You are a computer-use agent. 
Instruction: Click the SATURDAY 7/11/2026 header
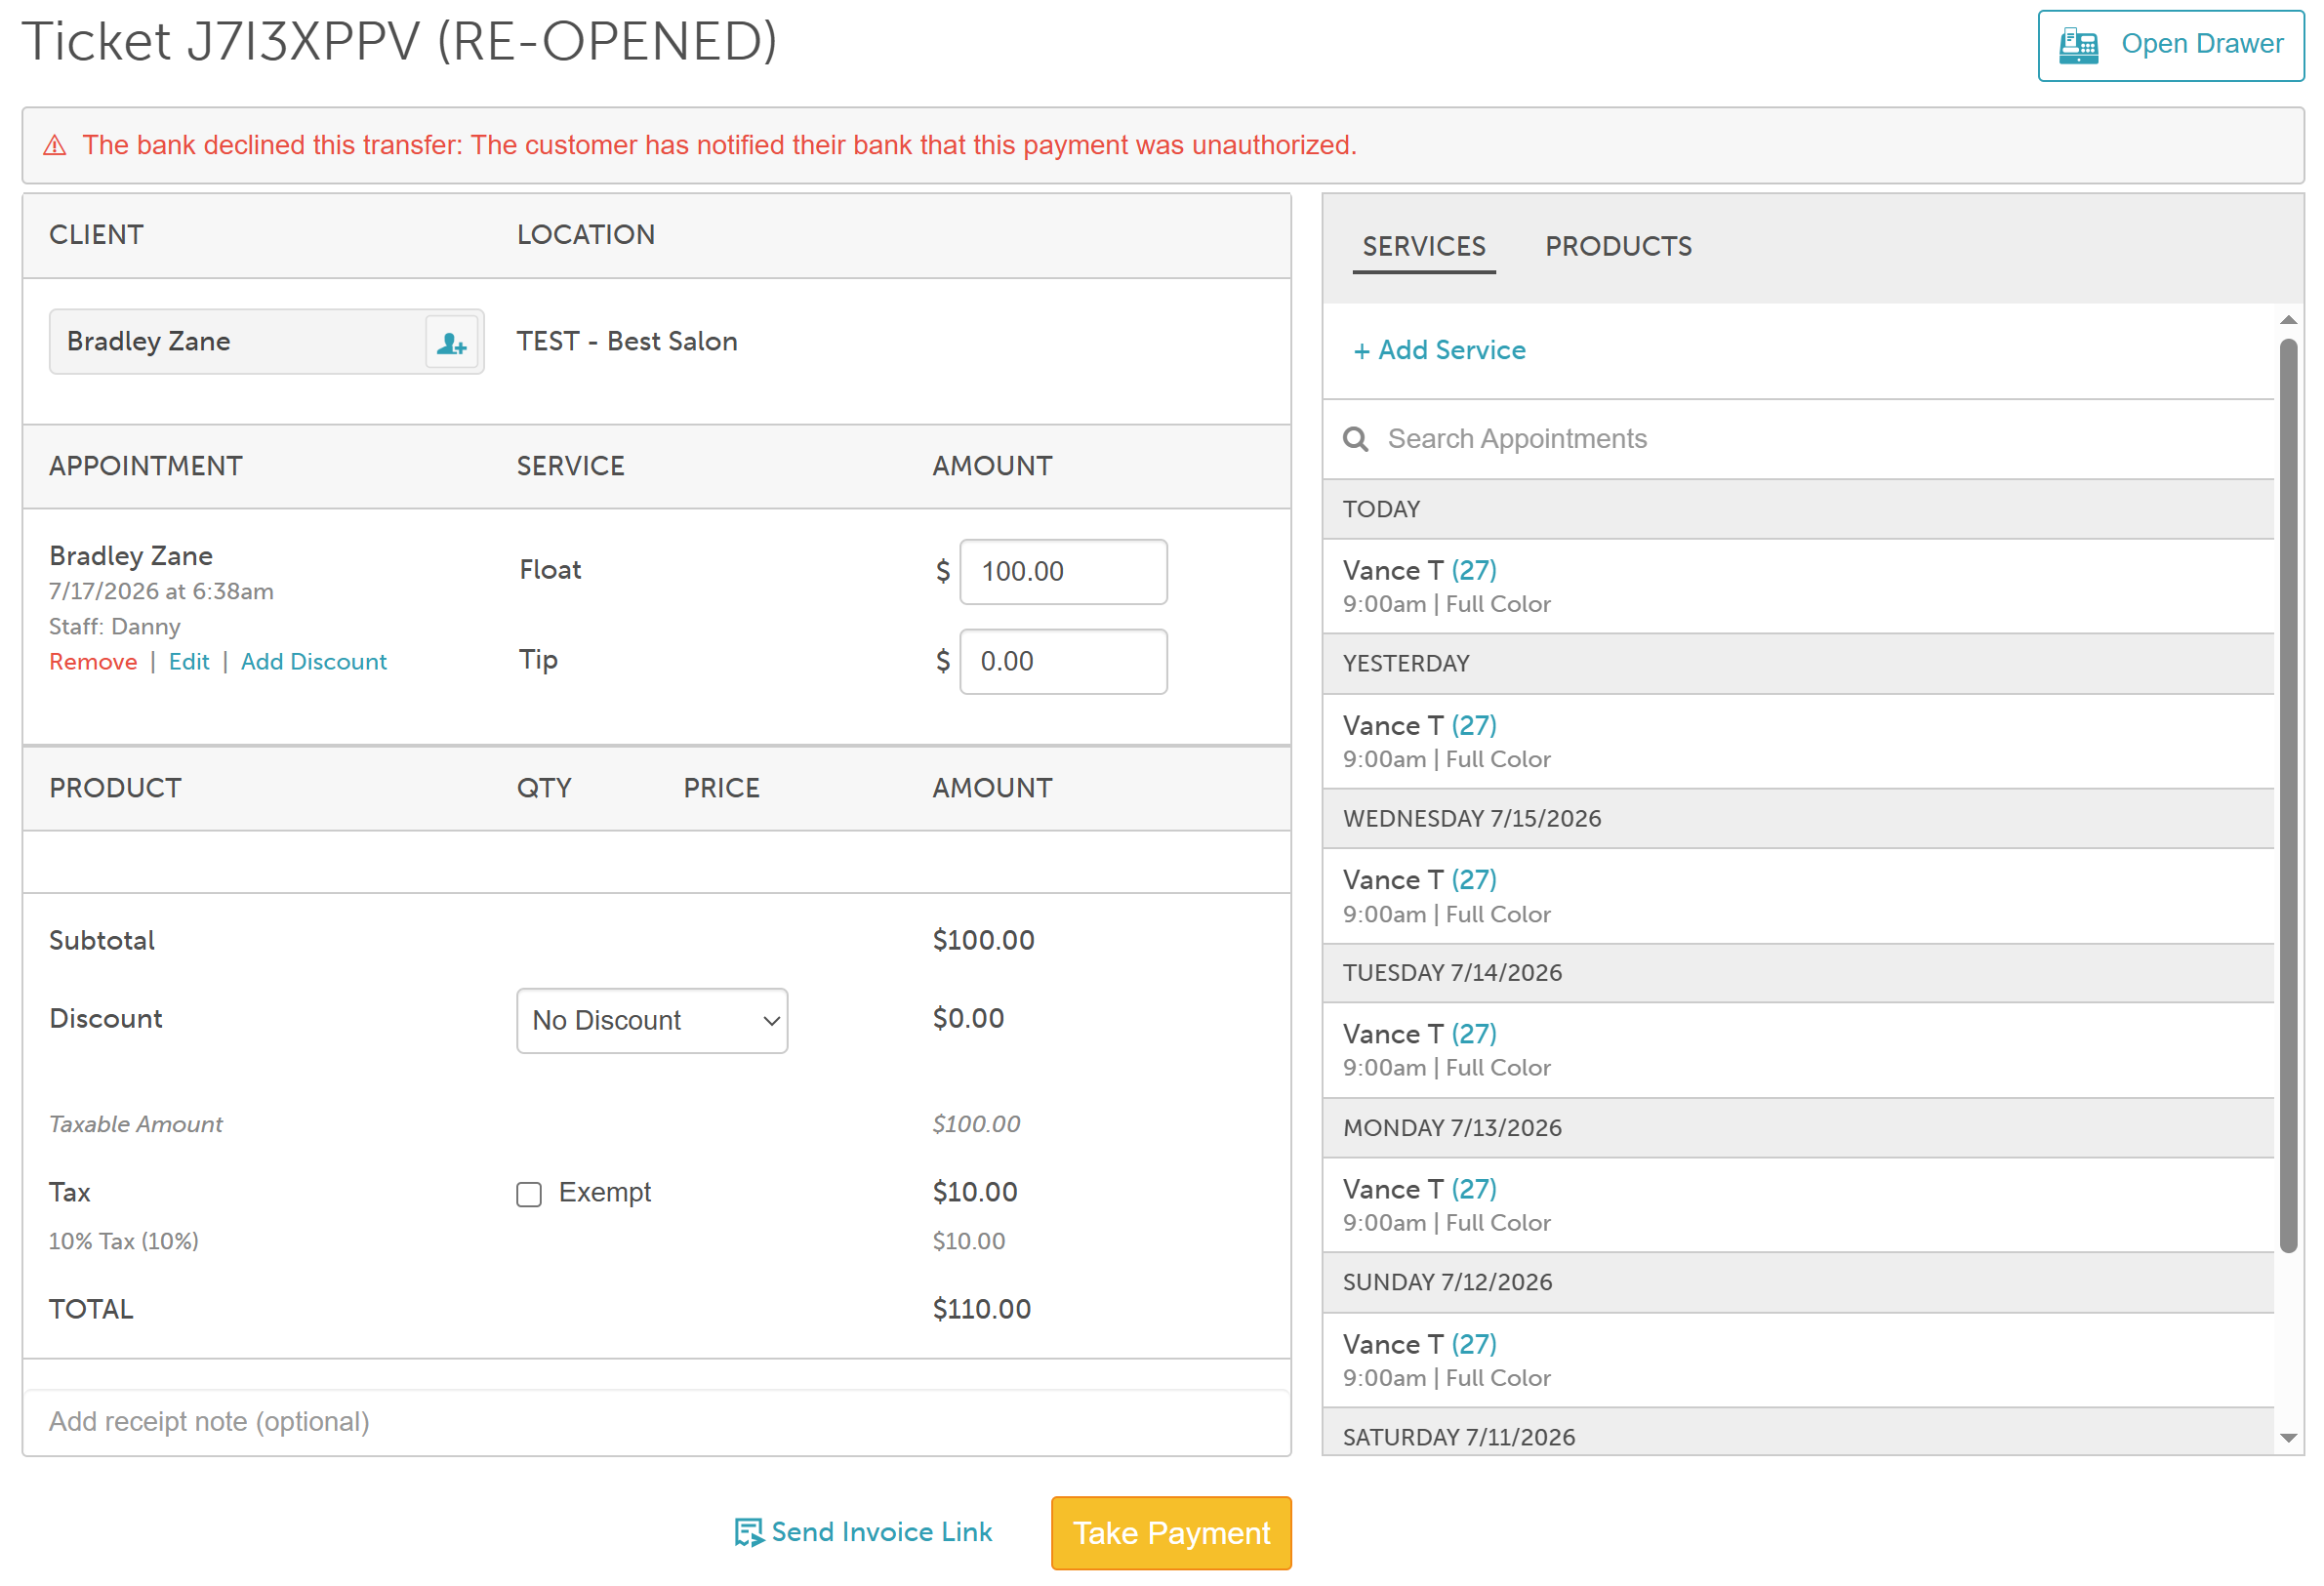(1798, 1433)
